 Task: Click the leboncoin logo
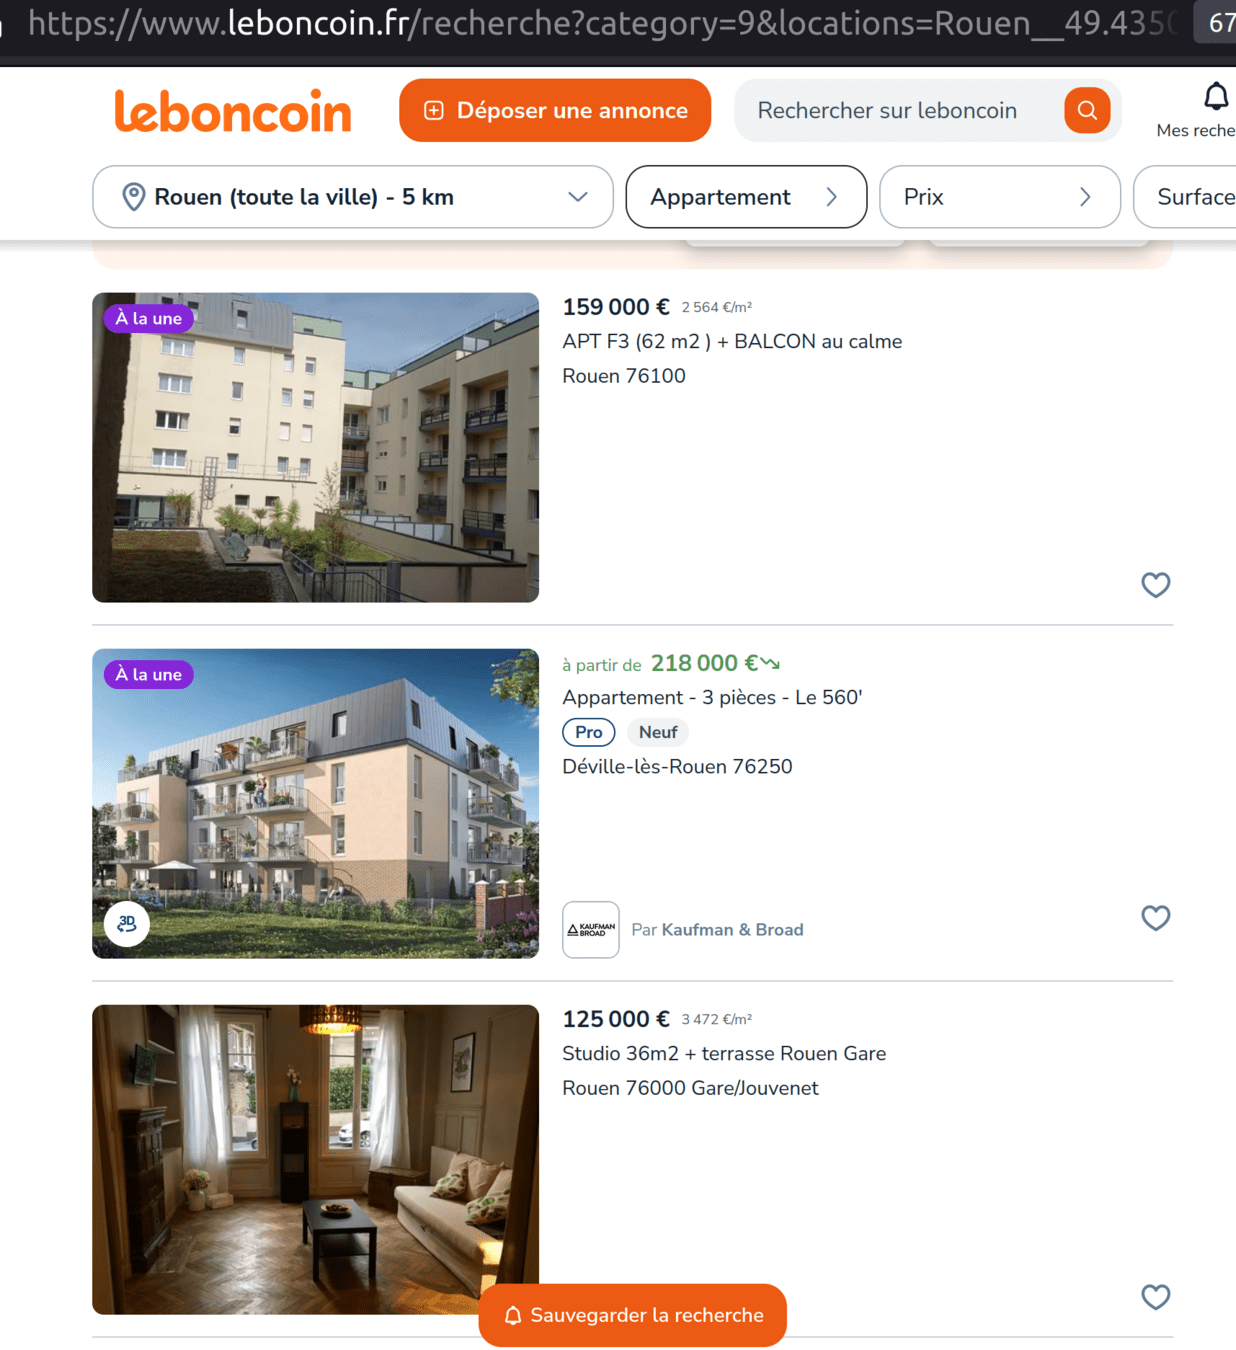[233, 111]
